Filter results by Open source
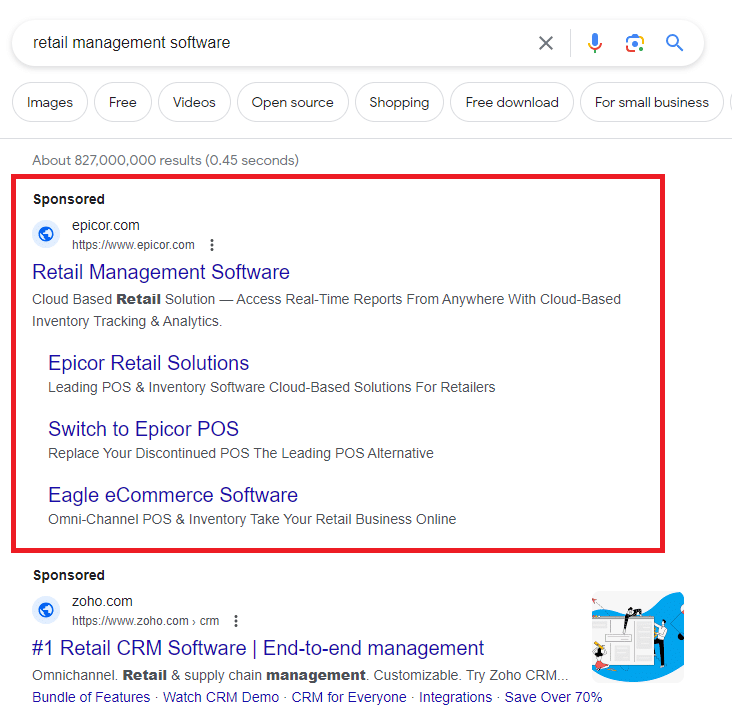The height and width of the screenshot is (723, 732). [292, 102]
